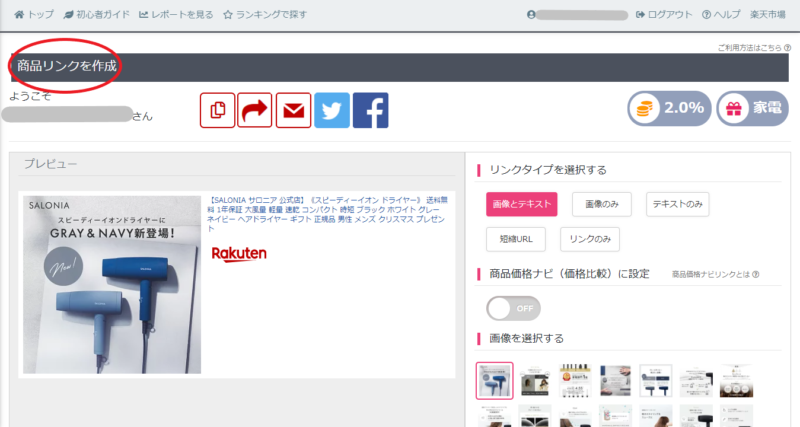
Task: Click the 家電 gift category badge
Action: (x=753, y=108)
